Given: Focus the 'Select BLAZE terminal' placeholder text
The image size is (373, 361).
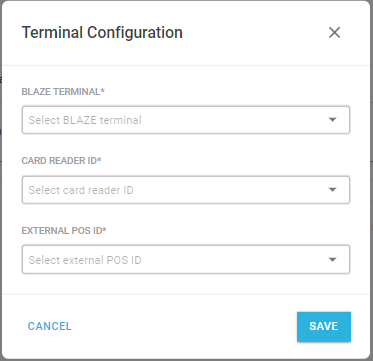Looking at the screenshot, I should point(85,120).
